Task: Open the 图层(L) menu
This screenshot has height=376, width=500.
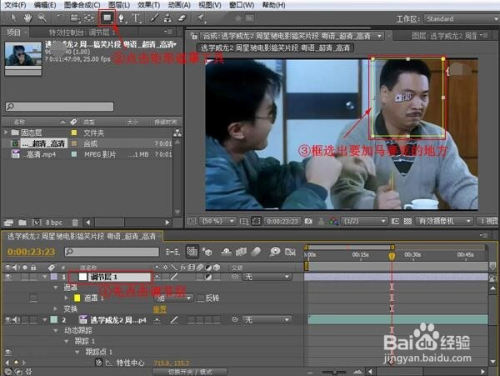Action: 119,5
